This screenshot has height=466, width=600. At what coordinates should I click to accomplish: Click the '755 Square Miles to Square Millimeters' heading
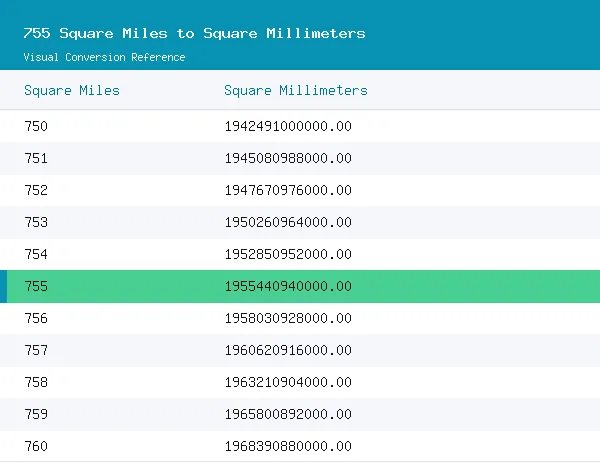pos(194,33)
